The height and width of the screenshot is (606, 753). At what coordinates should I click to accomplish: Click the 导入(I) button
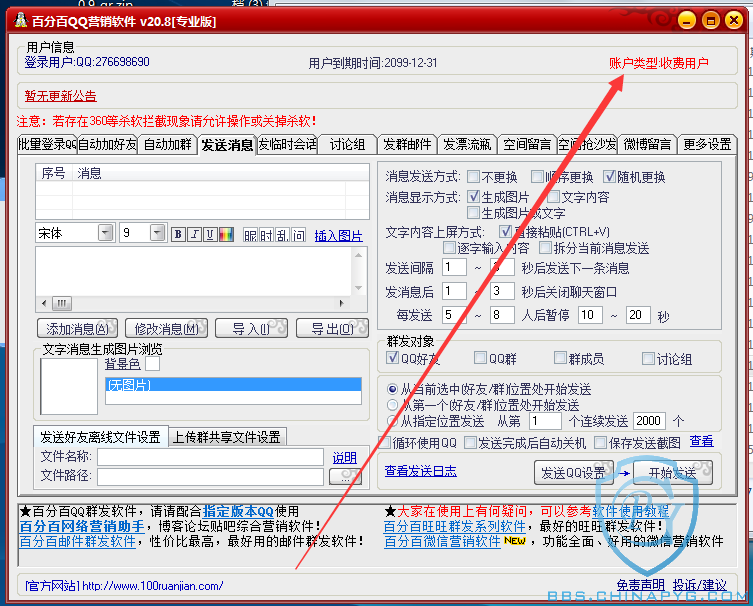pos(251,328)
